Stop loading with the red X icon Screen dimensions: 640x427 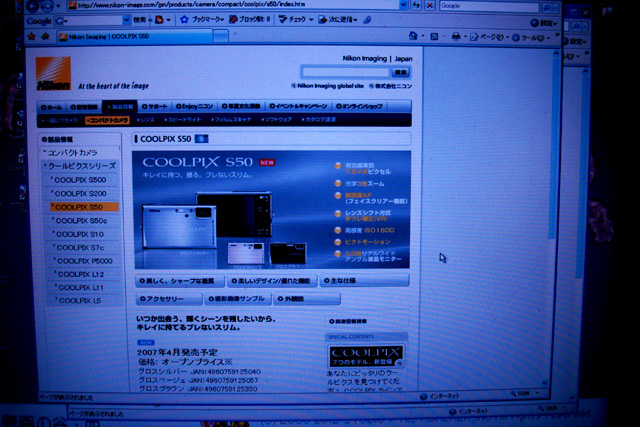[430, 5]
